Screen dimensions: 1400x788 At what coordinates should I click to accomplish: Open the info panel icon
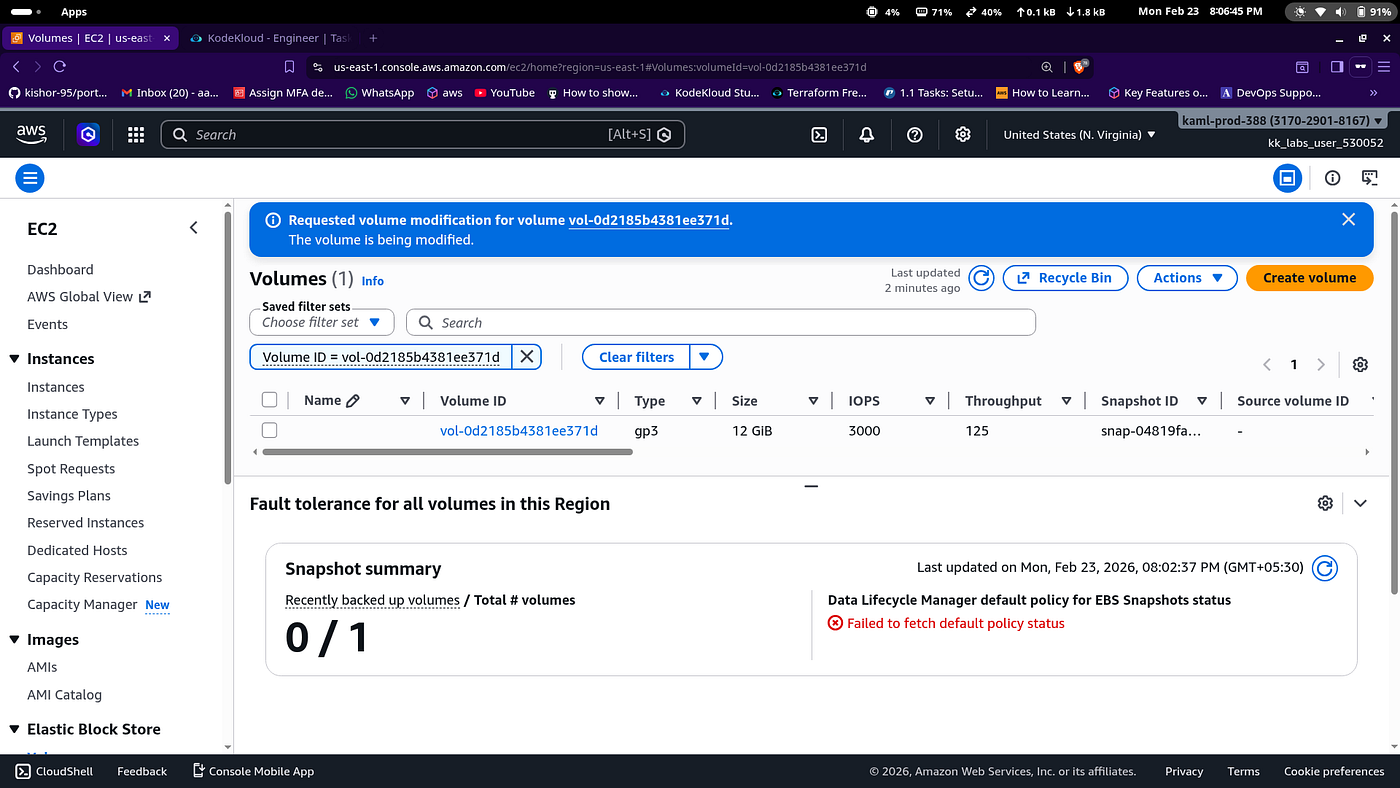click(1332, 178)
